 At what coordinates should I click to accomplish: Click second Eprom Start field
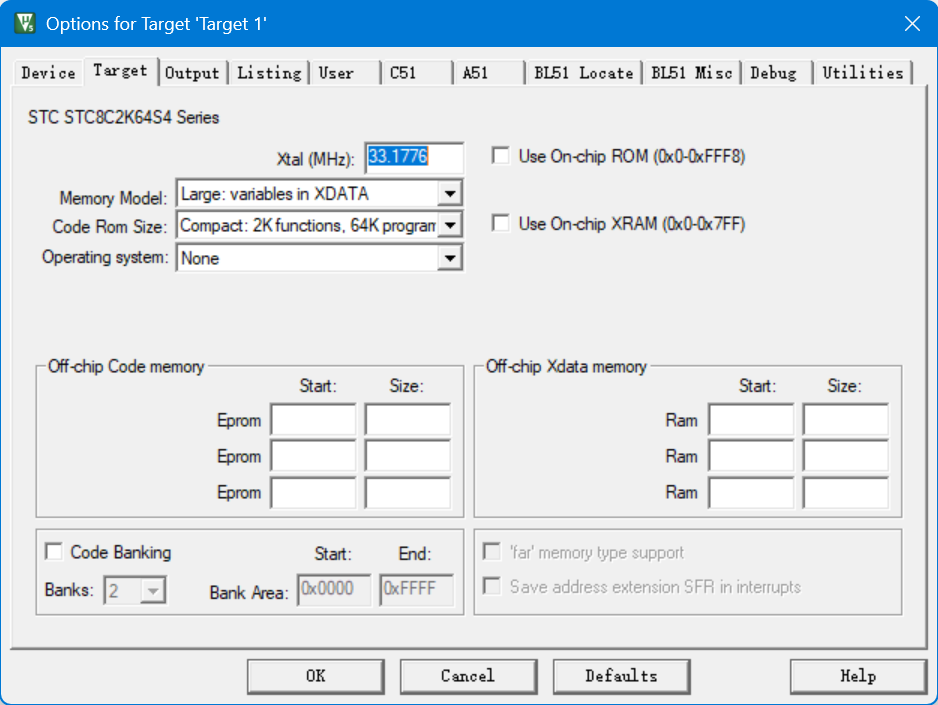tap(313, 456)
